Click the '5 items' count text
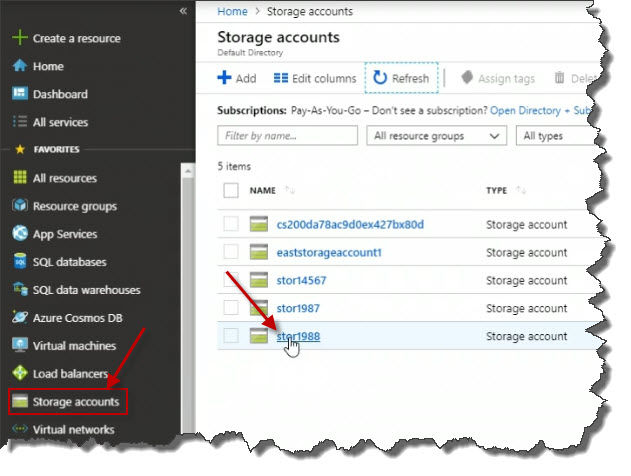The width and height of the screenshot is (631, 476). 234,166
